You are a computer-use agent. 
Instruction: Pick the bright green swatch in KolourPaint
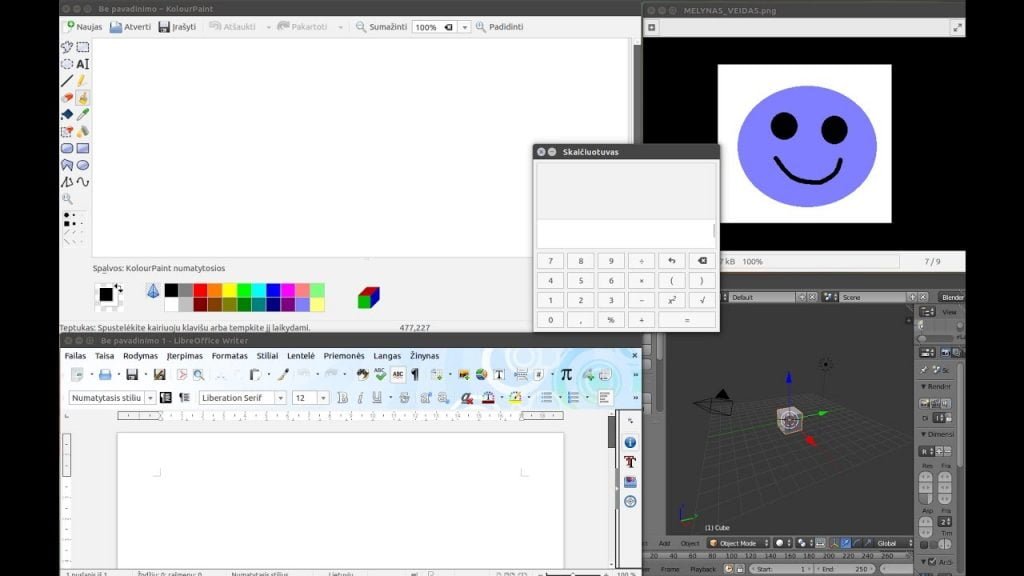pyautogui.click(x=244, y=290)
